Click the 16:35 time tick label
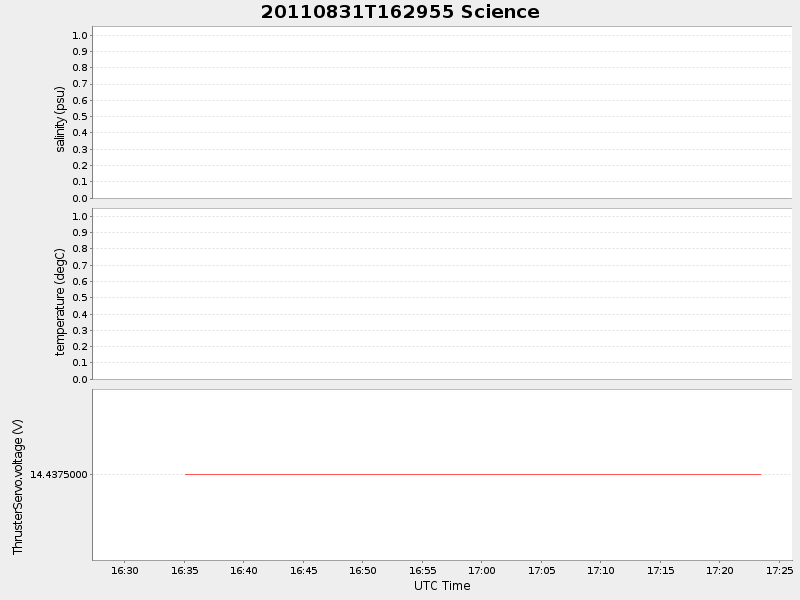 184,570
